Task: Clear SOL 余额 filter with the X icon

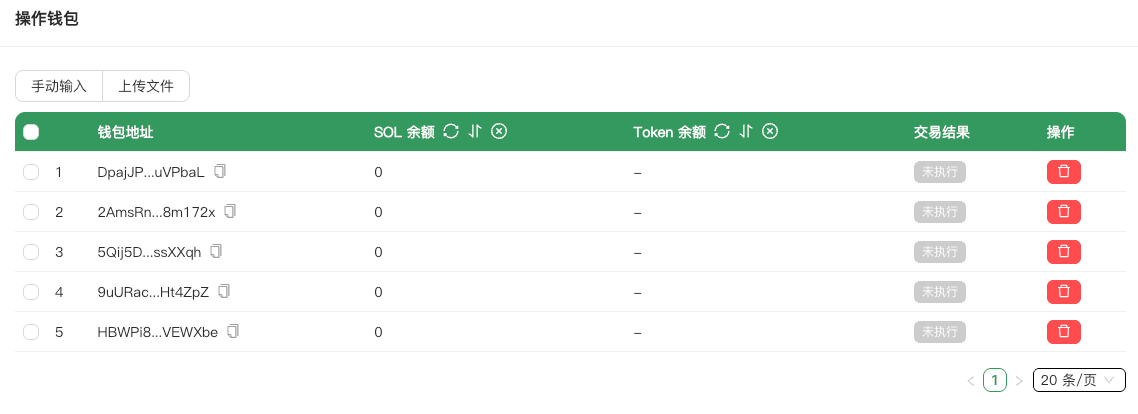Action: (499, 132)
